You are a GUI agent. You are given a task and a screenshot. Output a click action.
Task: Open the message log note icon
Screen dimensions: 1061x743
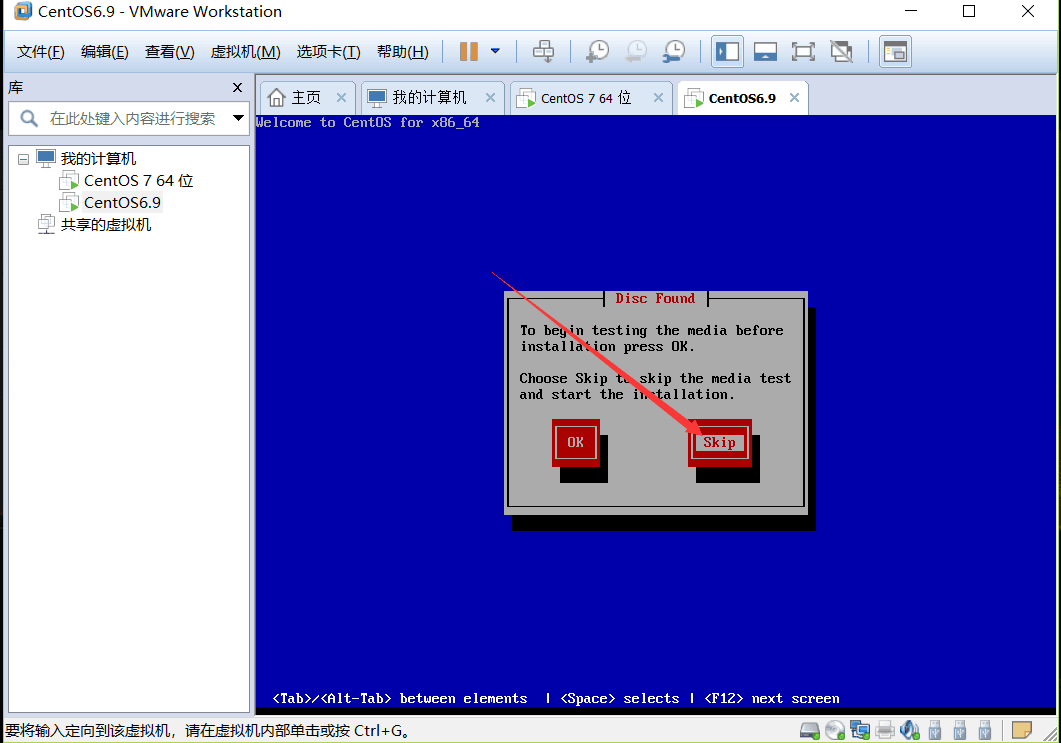(x=1021, y=731)
